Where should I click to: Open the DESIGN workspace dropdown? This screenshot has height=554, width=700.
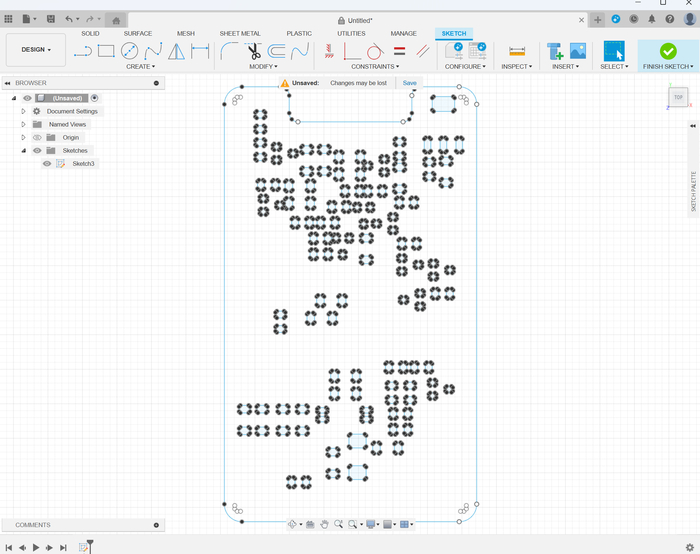36,49
